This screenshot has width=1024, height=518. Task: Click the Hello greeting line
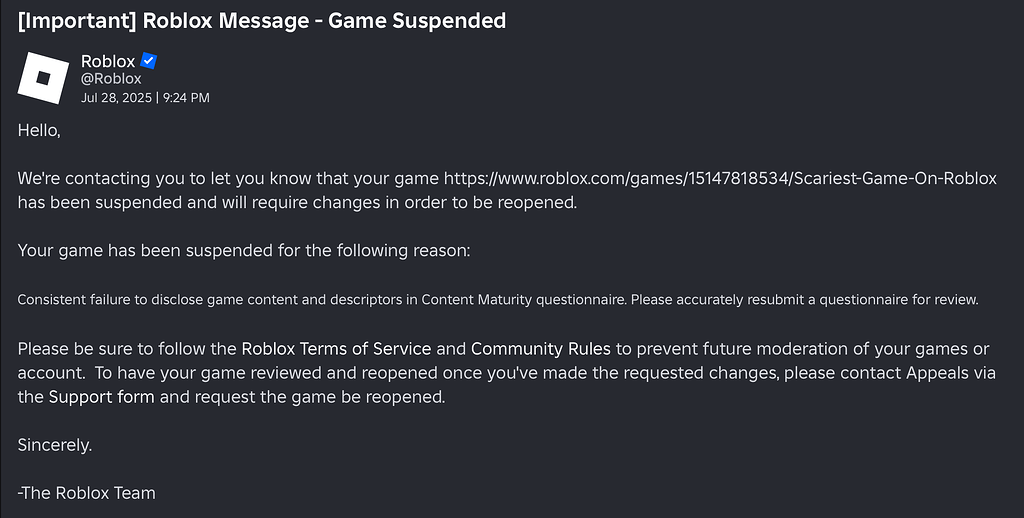coord(39,131)
